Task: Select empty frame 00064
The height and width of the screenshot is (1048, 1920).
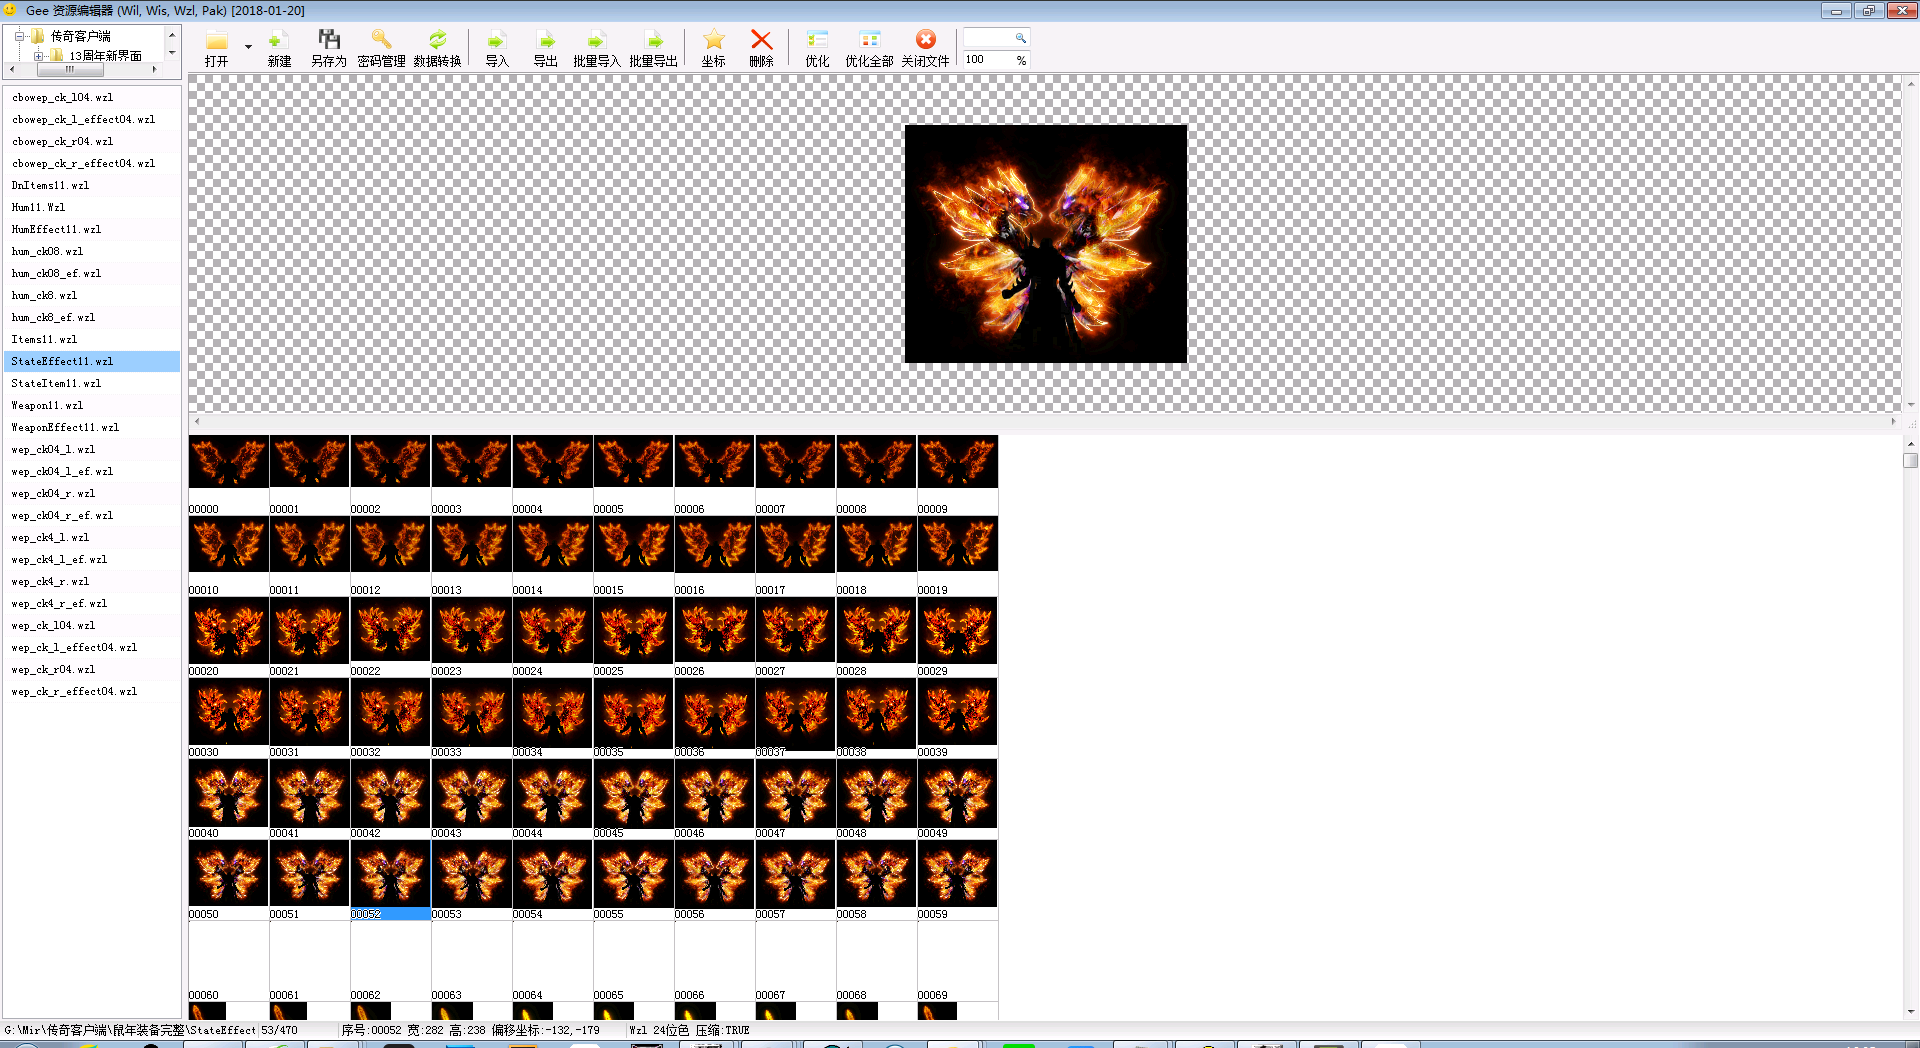Action: click(x=552, y=960)
